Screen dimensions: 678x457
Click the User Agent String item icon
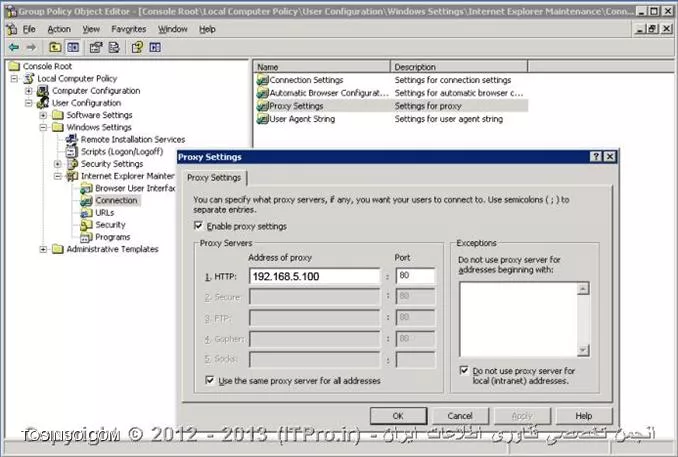[262, 119]
